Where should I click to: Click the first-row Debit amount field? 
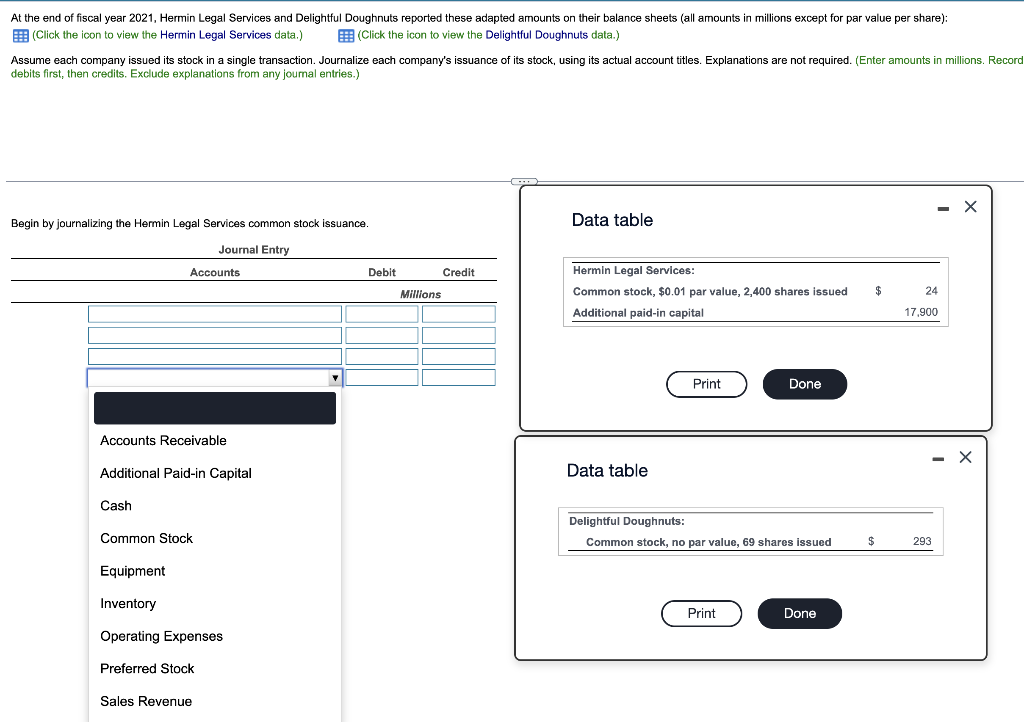[382, 314]
